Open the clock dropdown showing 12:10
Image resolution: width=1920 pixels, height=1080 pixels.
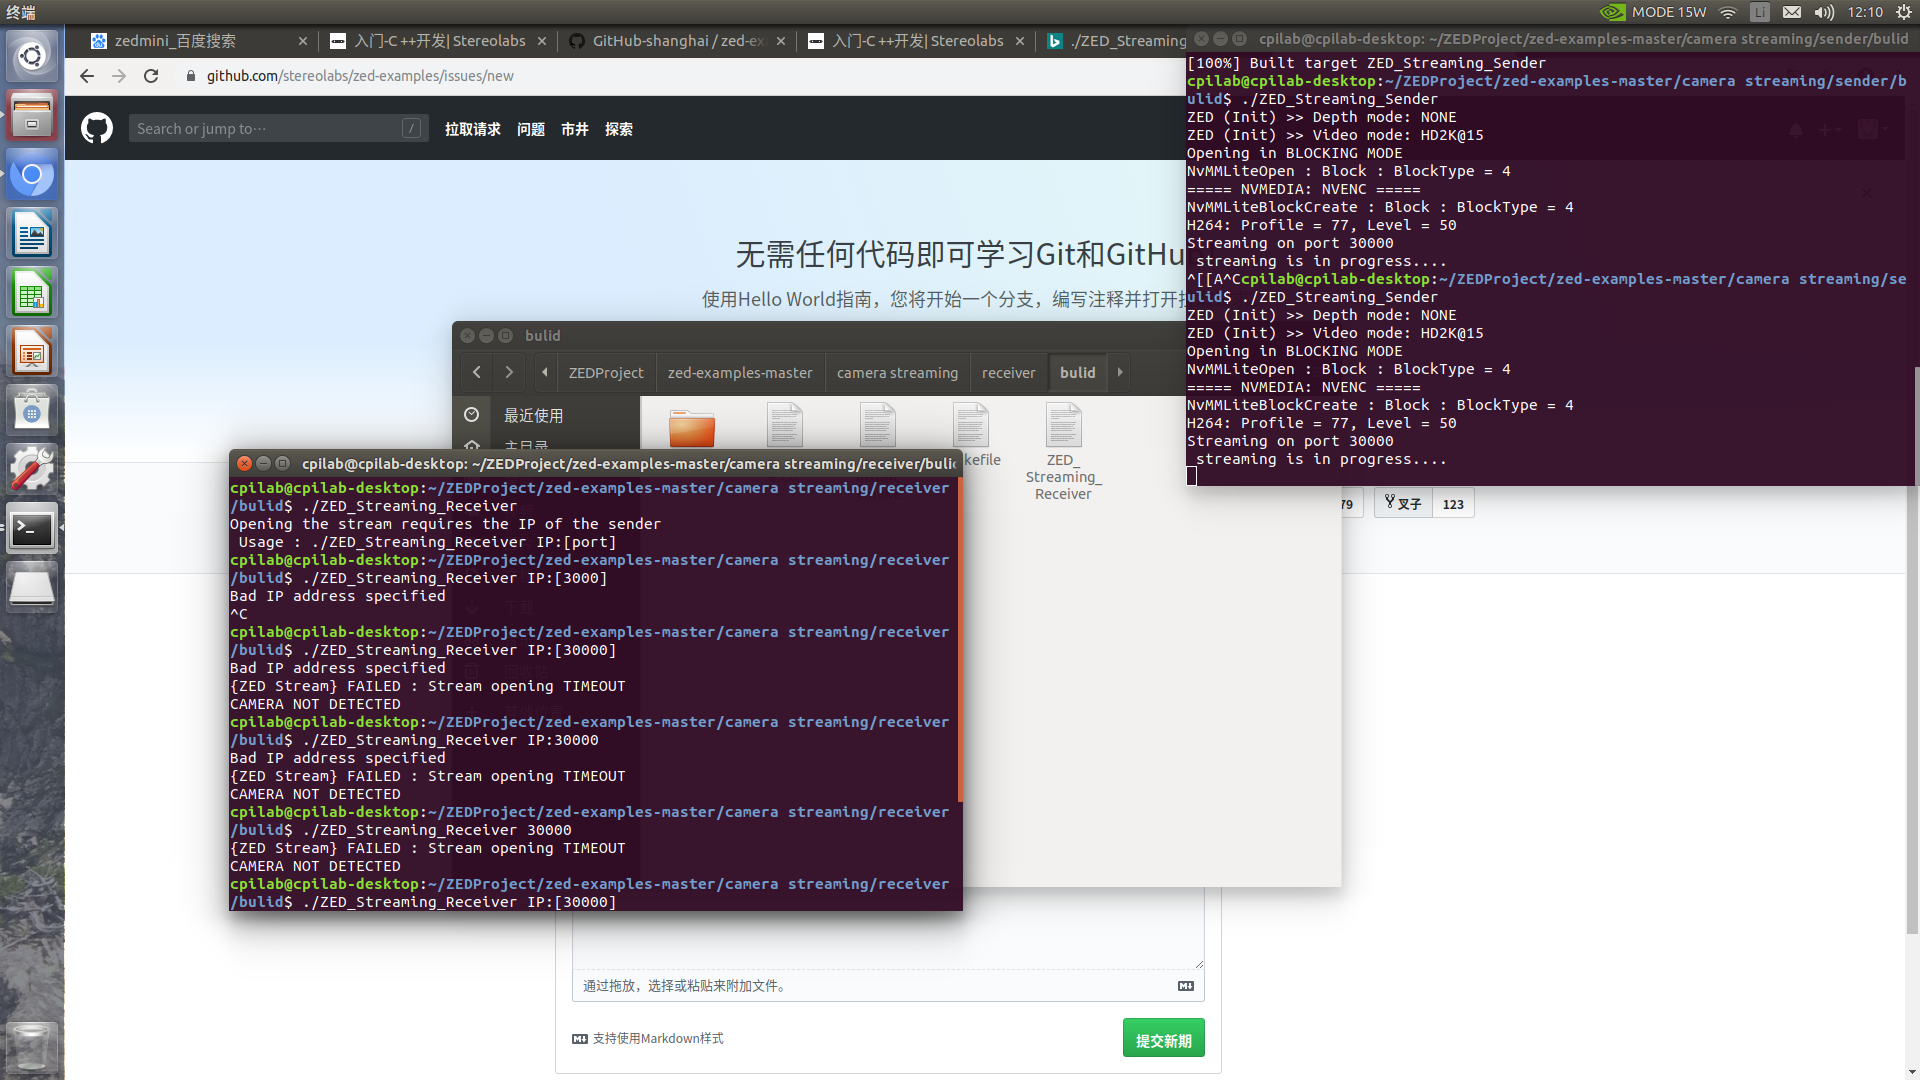(1866, 13)
